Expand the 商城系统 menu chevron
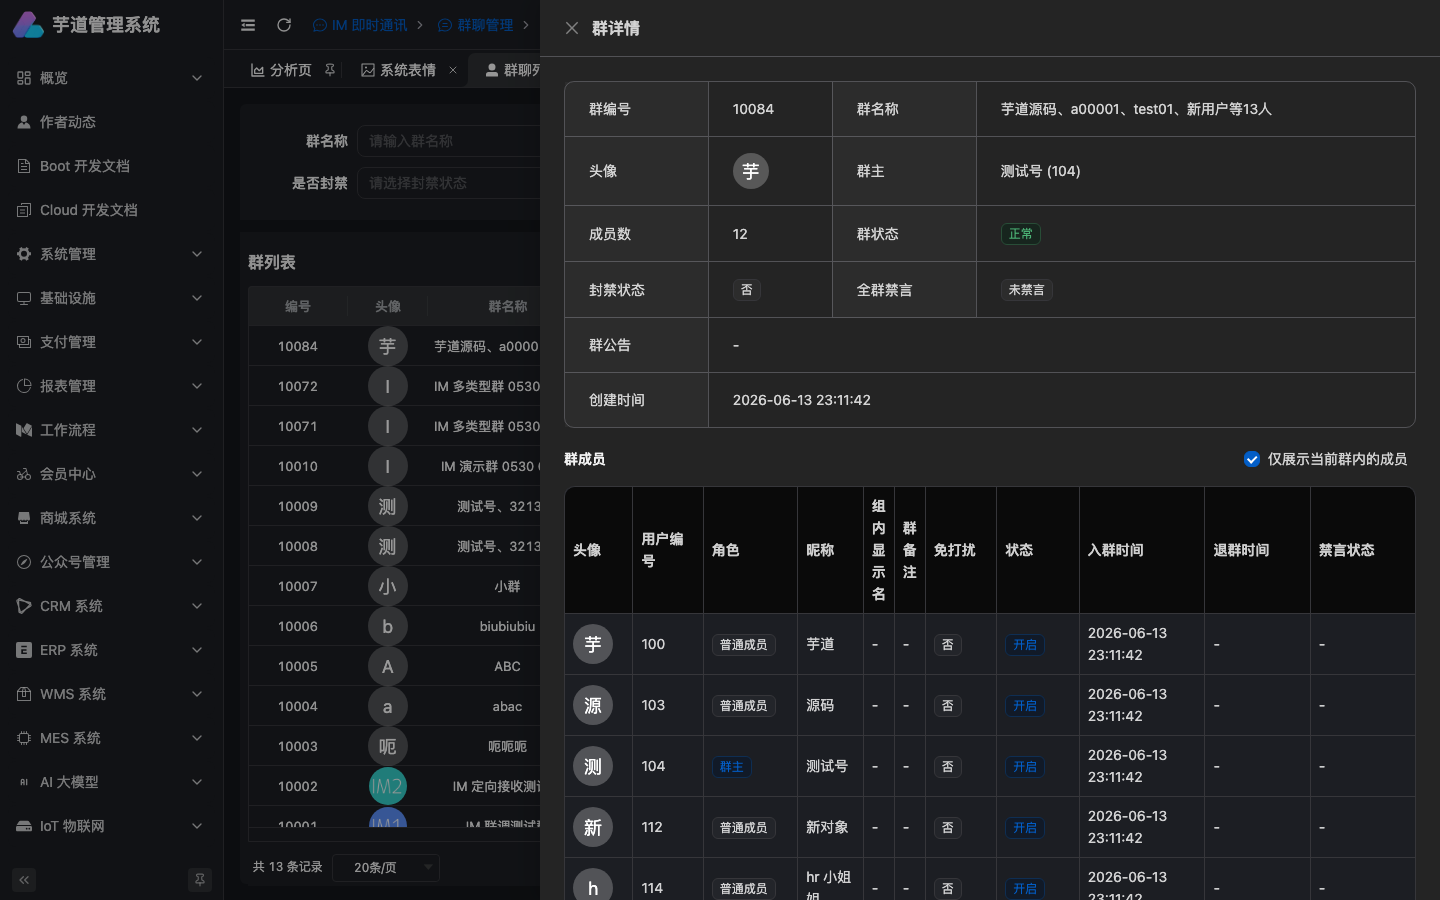The image size is (1440, 900). (x=197, y=518)
